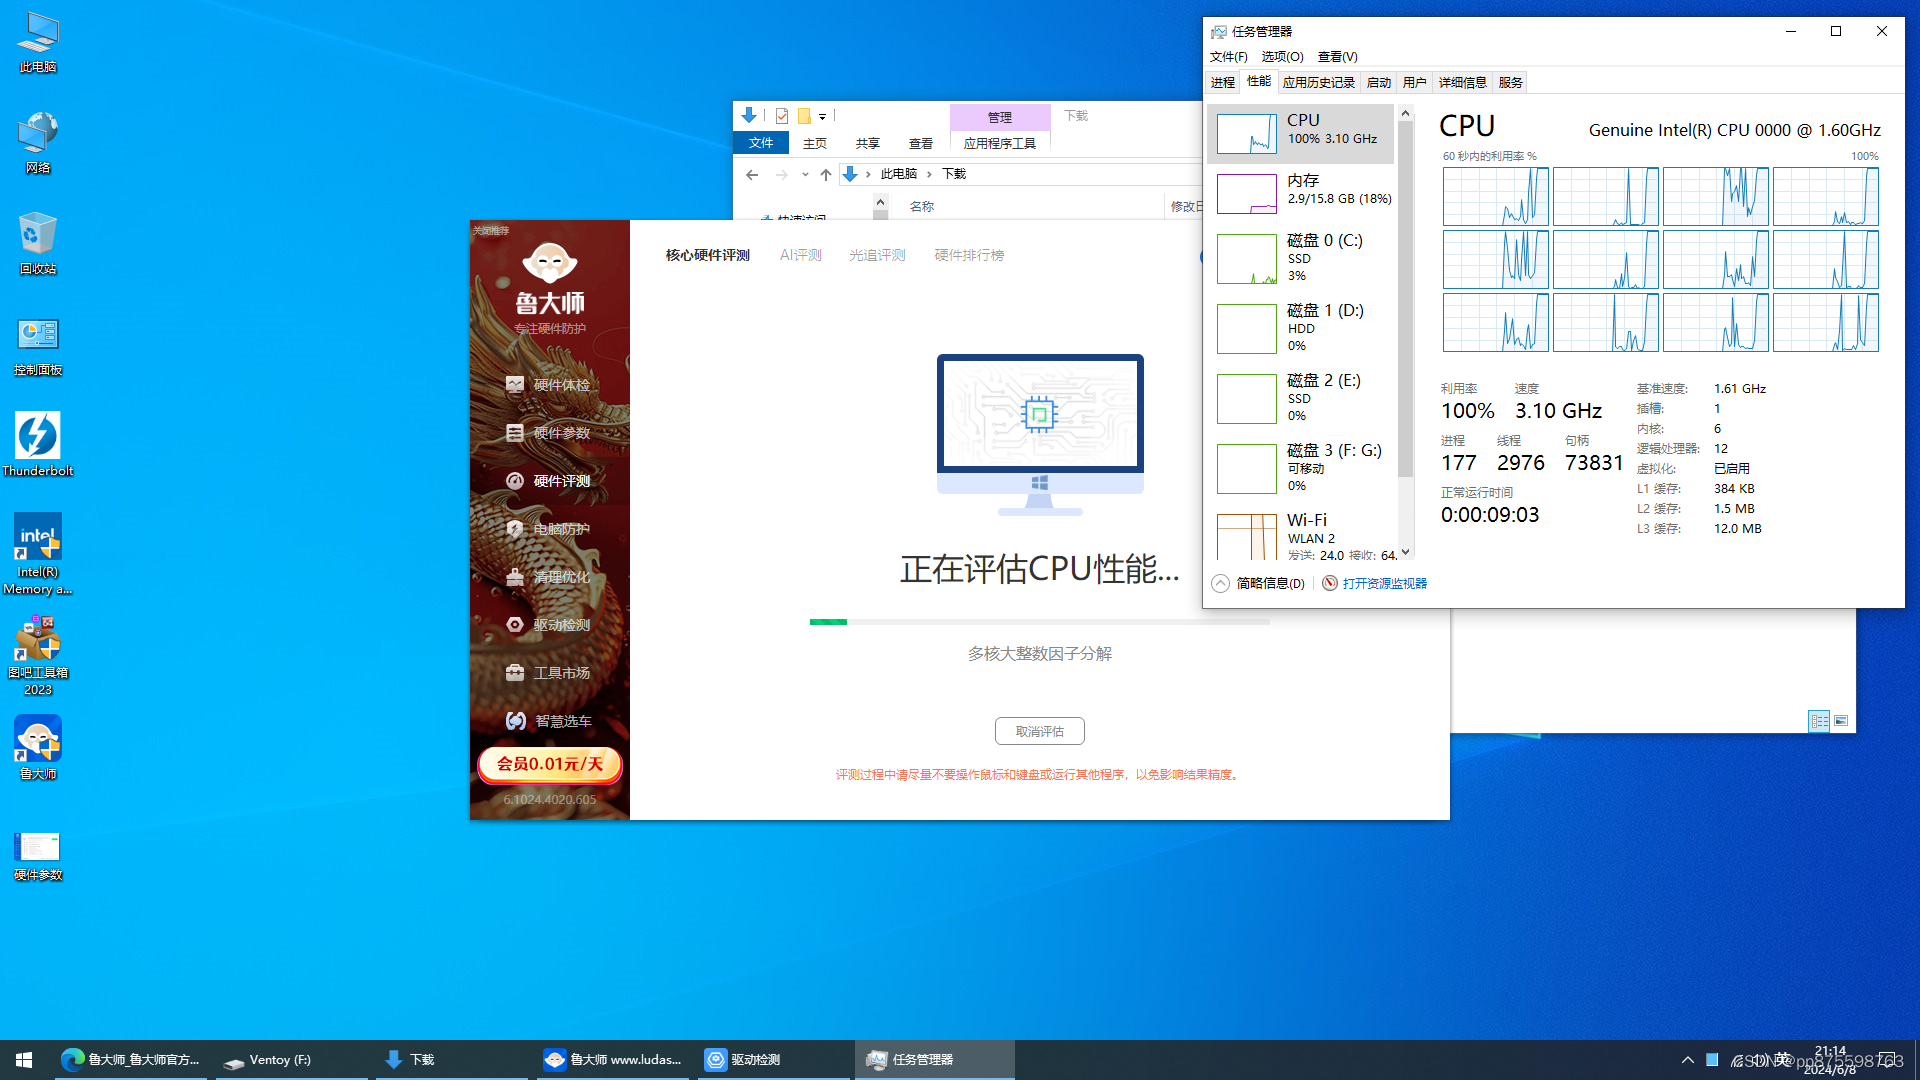Click 名称 column header in Explorer
Viewport: 1920px width, 1080px height.
[922, 206]
